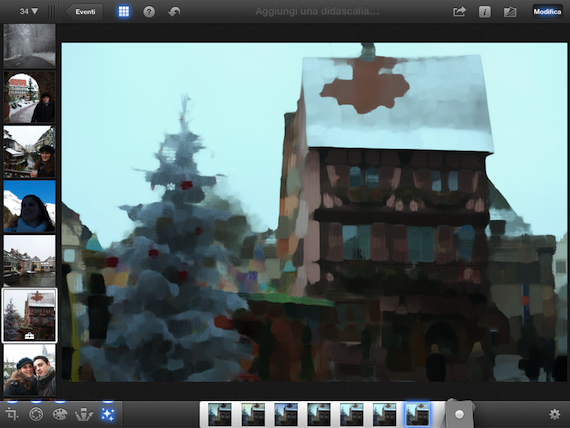Expand the 34 photos filter dropdown
The width and height of the screenshot is (570, 428).
[x=29, y=11]
